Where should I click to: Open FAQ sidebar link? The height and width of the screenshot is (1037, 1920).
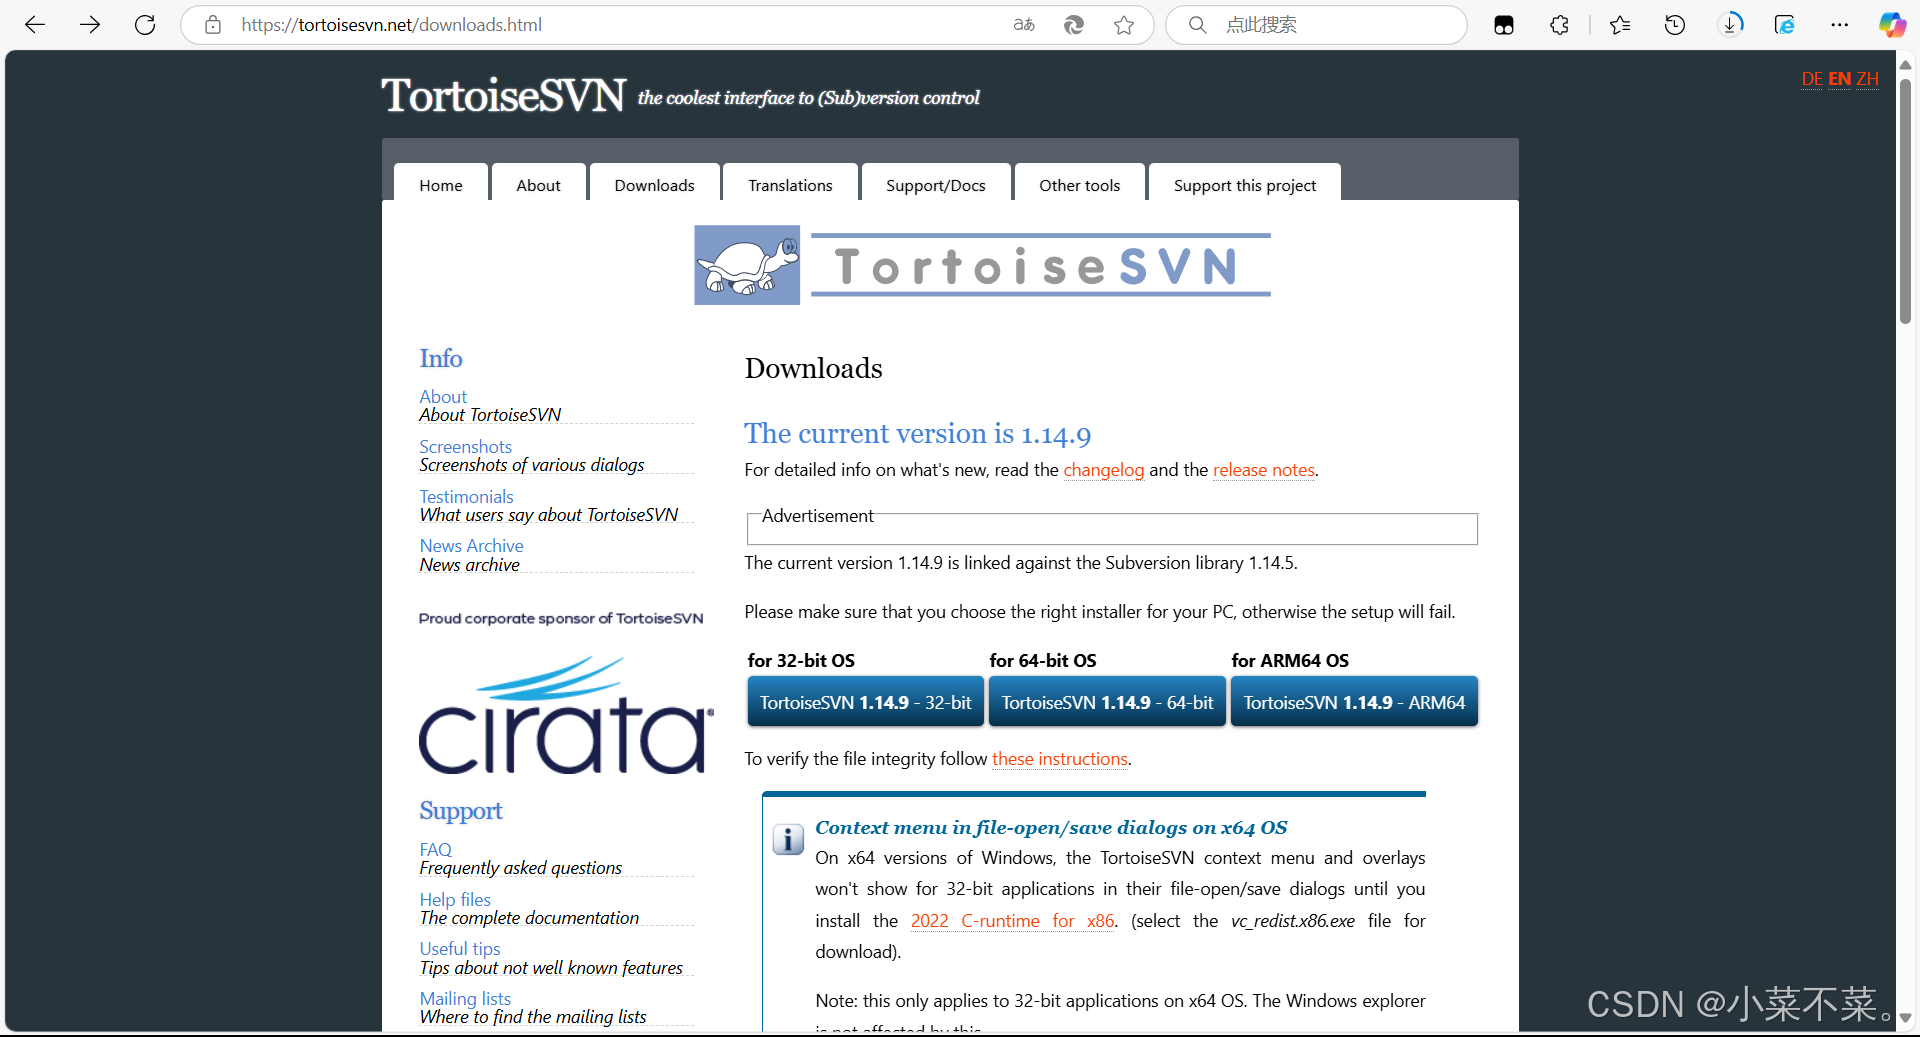pos(436,850)
